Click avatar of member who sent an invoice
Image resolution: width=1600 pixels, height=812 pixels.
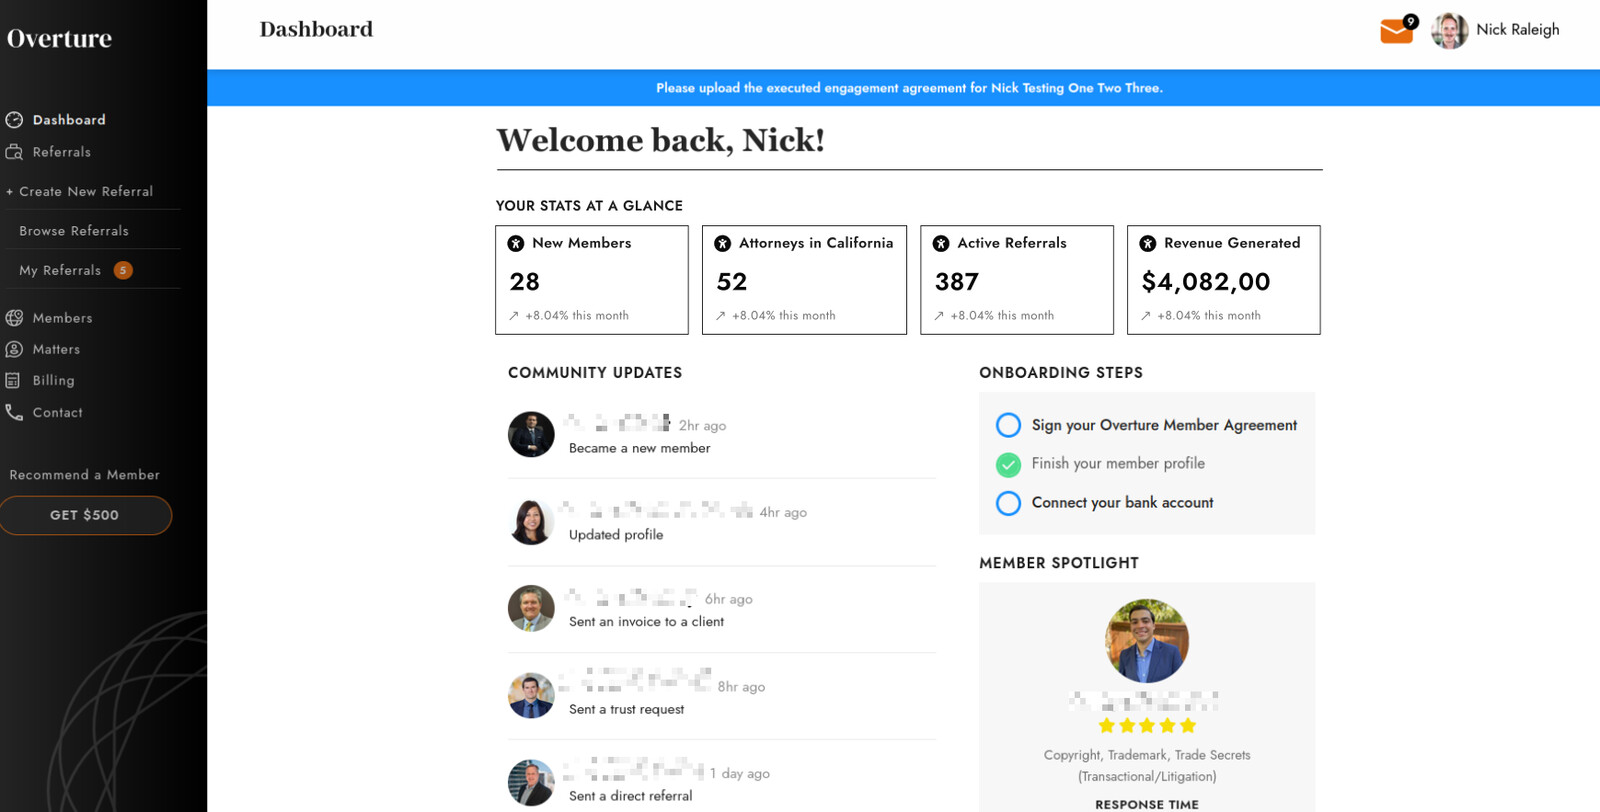531,608
